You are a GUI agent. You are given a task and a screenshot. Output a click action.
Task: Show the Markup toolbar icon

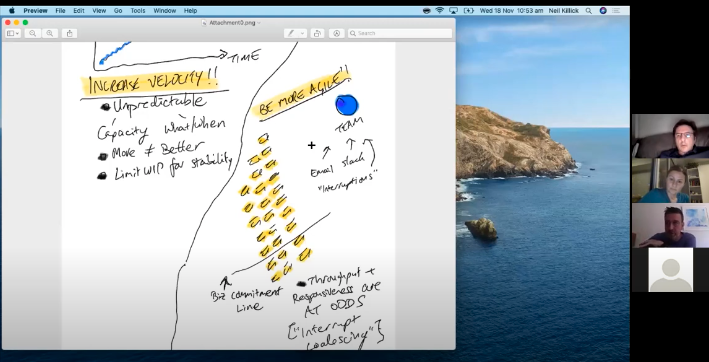(x=336, y=33)
